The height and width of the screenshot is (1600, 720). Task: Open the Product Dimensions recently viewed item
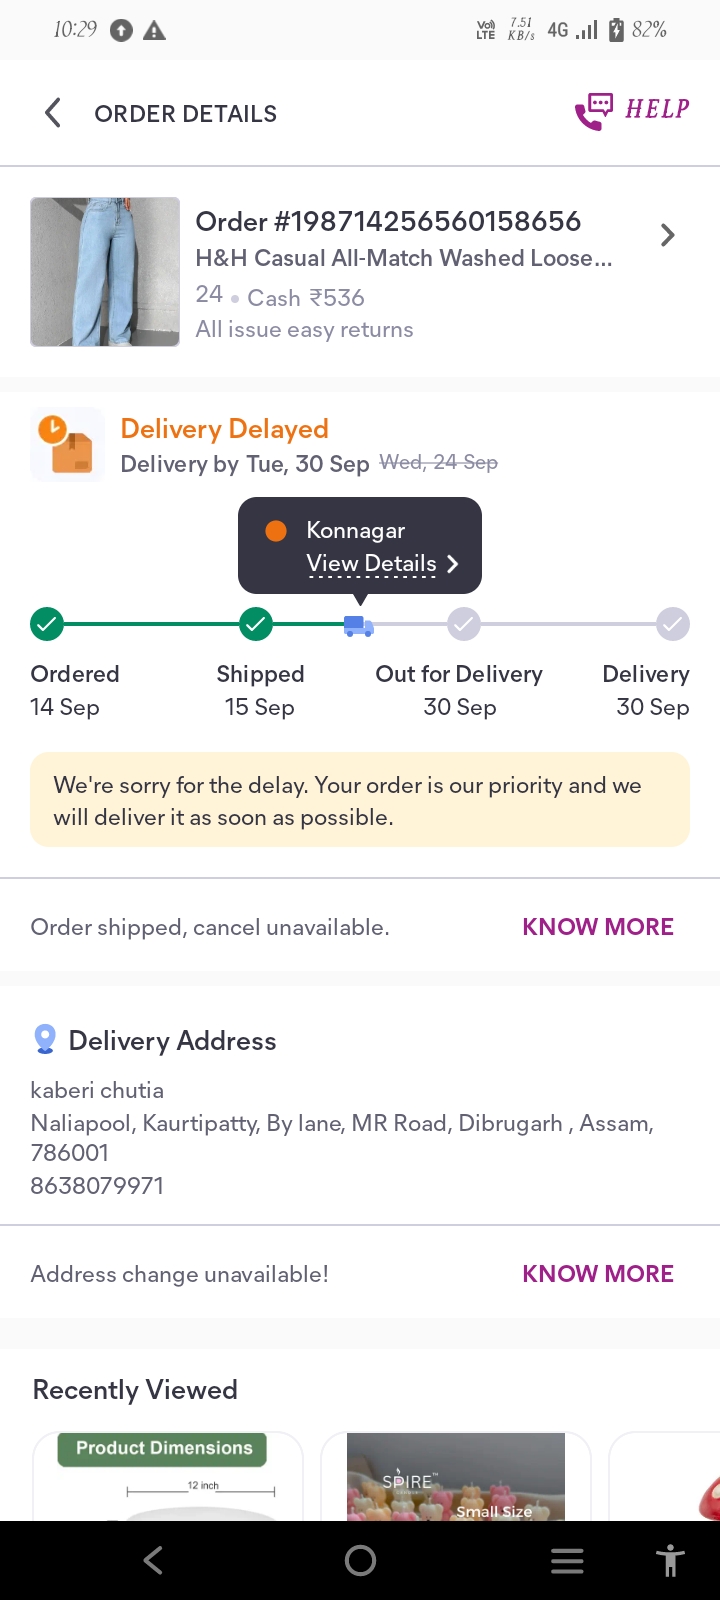click(x=167, y=1476)
